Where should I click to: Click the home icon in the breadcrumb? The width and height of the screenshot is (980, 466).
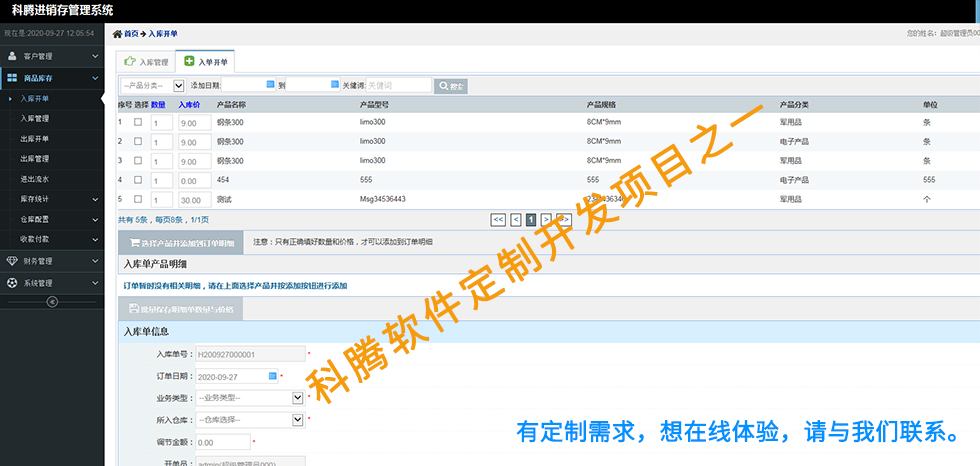[x=117, y=34]
